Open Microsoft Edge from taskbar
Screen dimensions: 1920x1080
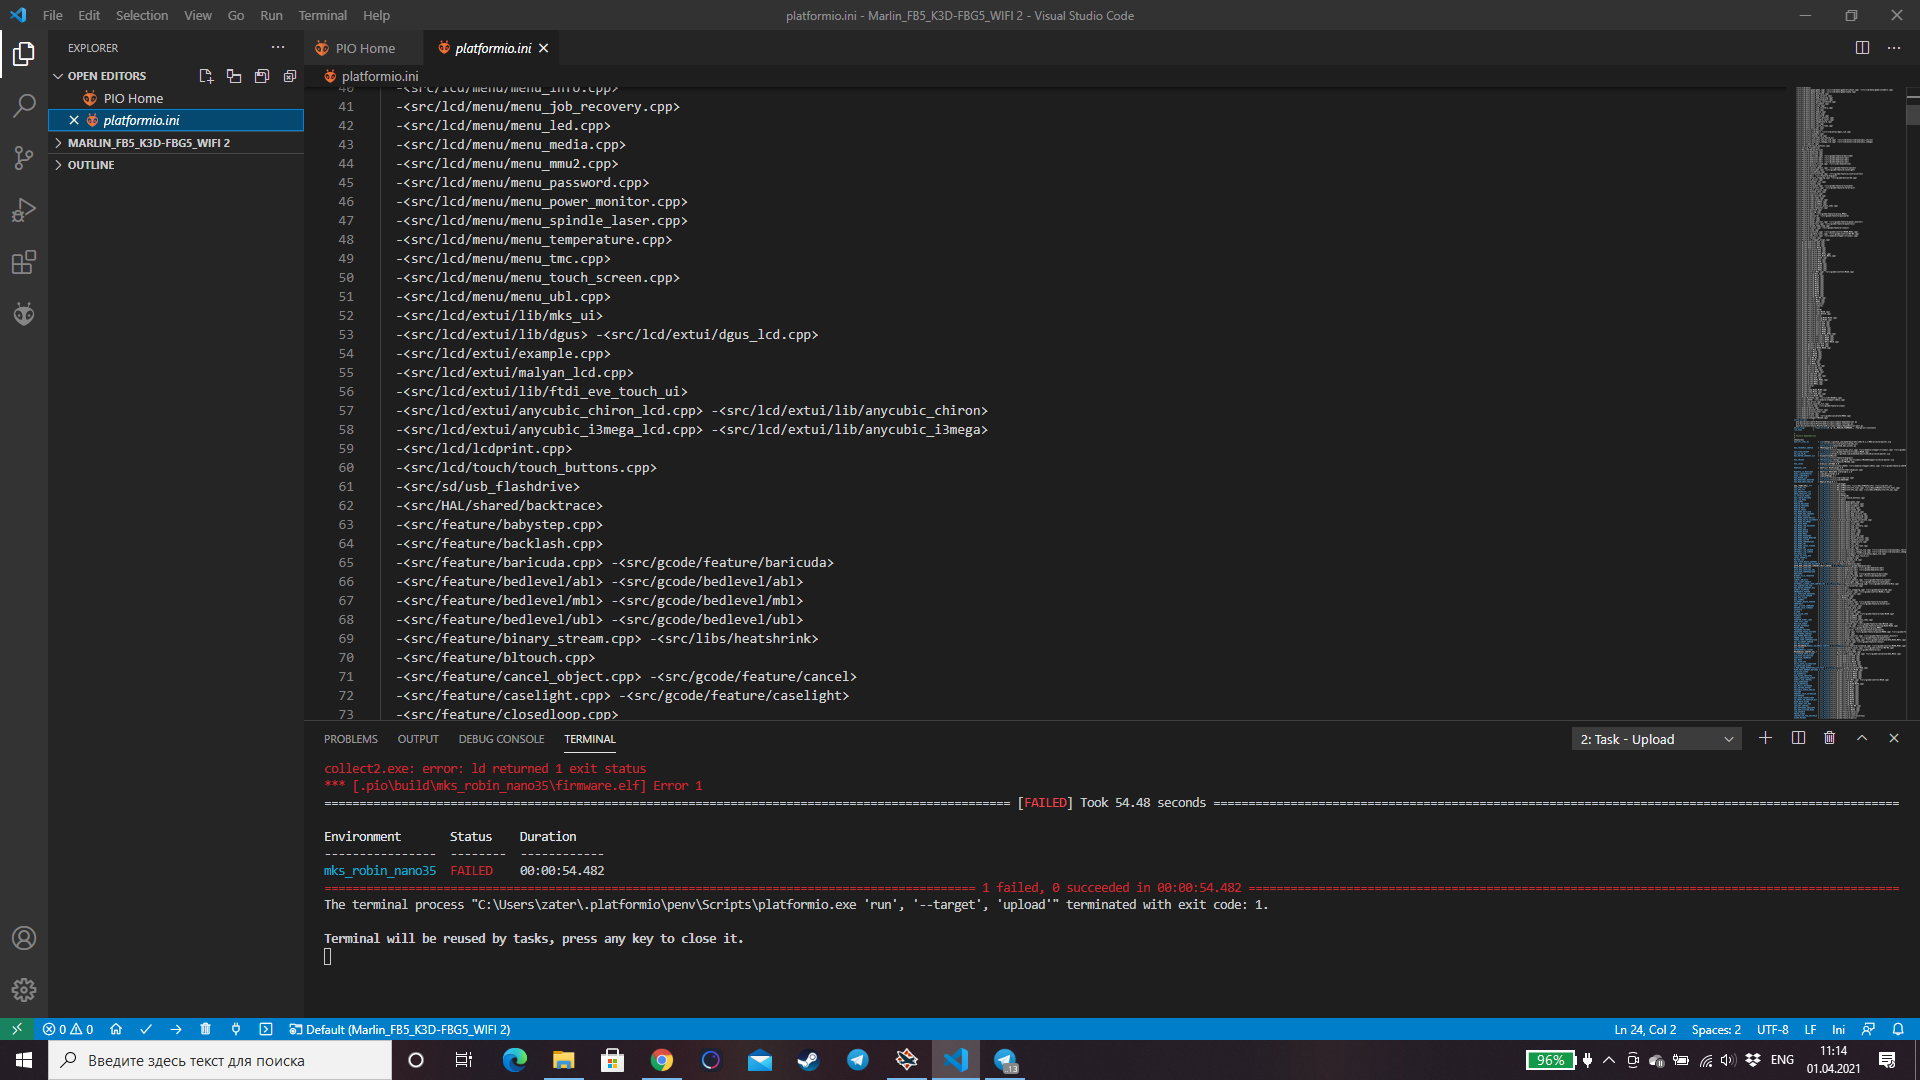pos(515,1060)
